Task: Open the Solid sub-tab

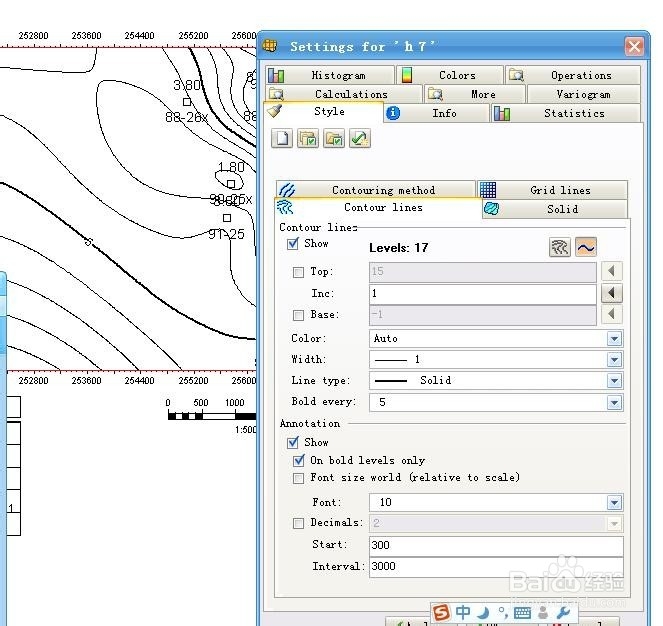Action: (x=555, y=209)
